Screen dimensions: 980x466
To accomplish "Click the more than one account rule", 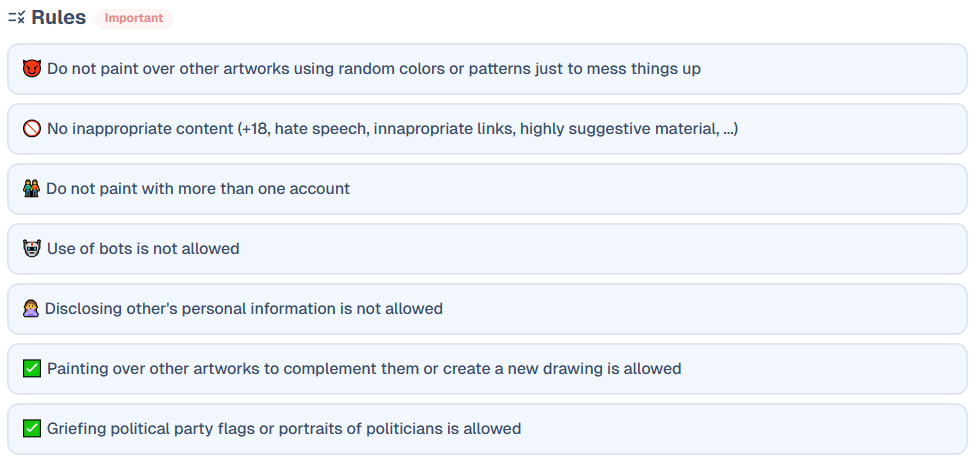I will [x=198, y=189].
